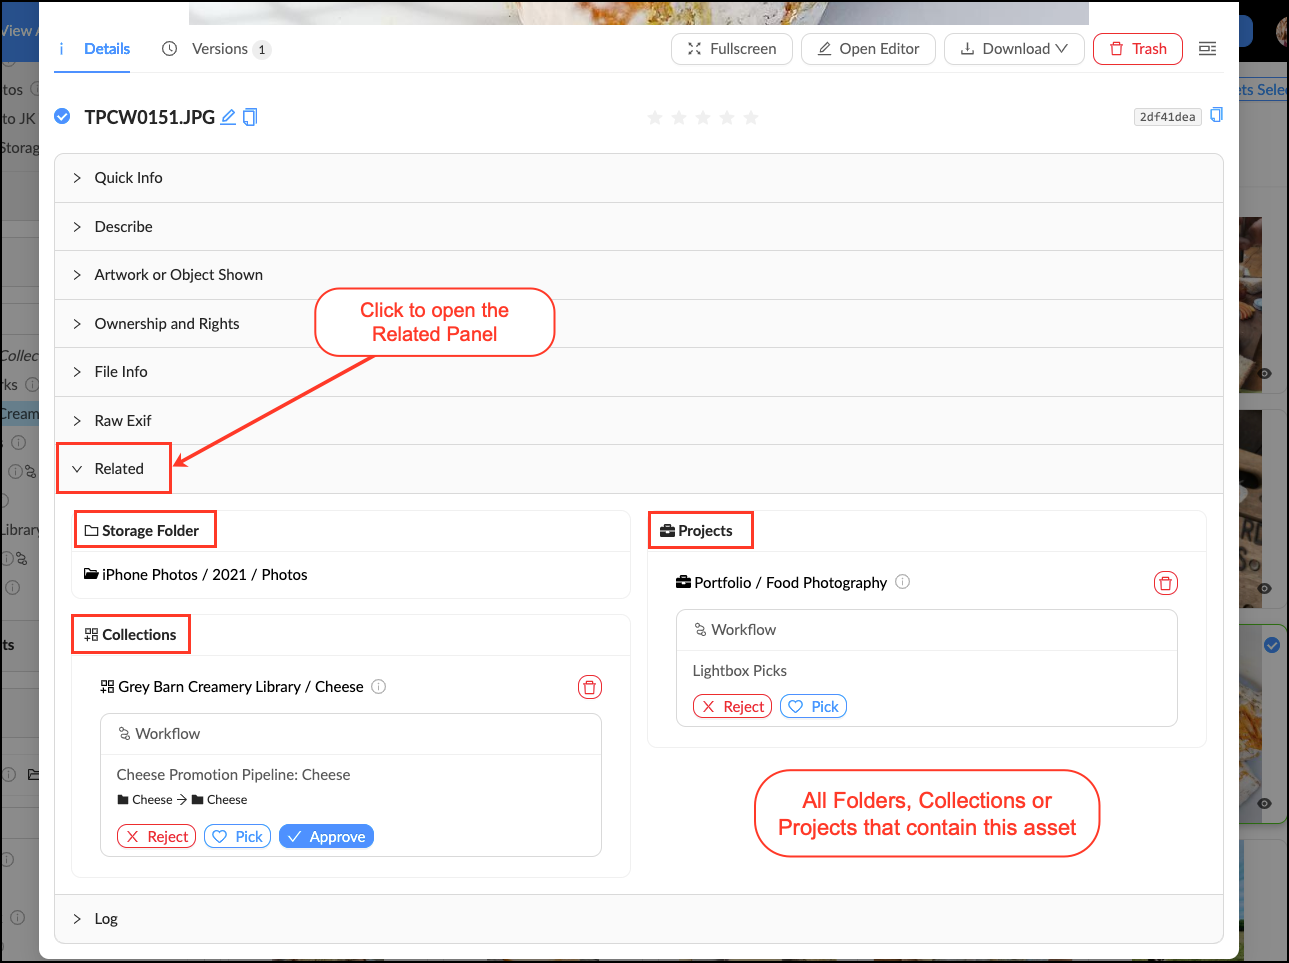This screenshot has width=1289, height=963.
Task: Open the Download dropdown
Action: point(1014,49)
